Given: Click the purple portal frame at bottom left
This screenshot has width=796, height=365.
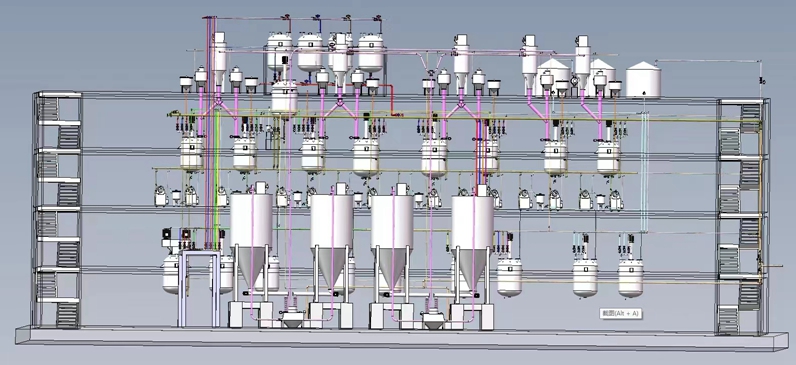Looking at the screenshot, I should point(199,288).
